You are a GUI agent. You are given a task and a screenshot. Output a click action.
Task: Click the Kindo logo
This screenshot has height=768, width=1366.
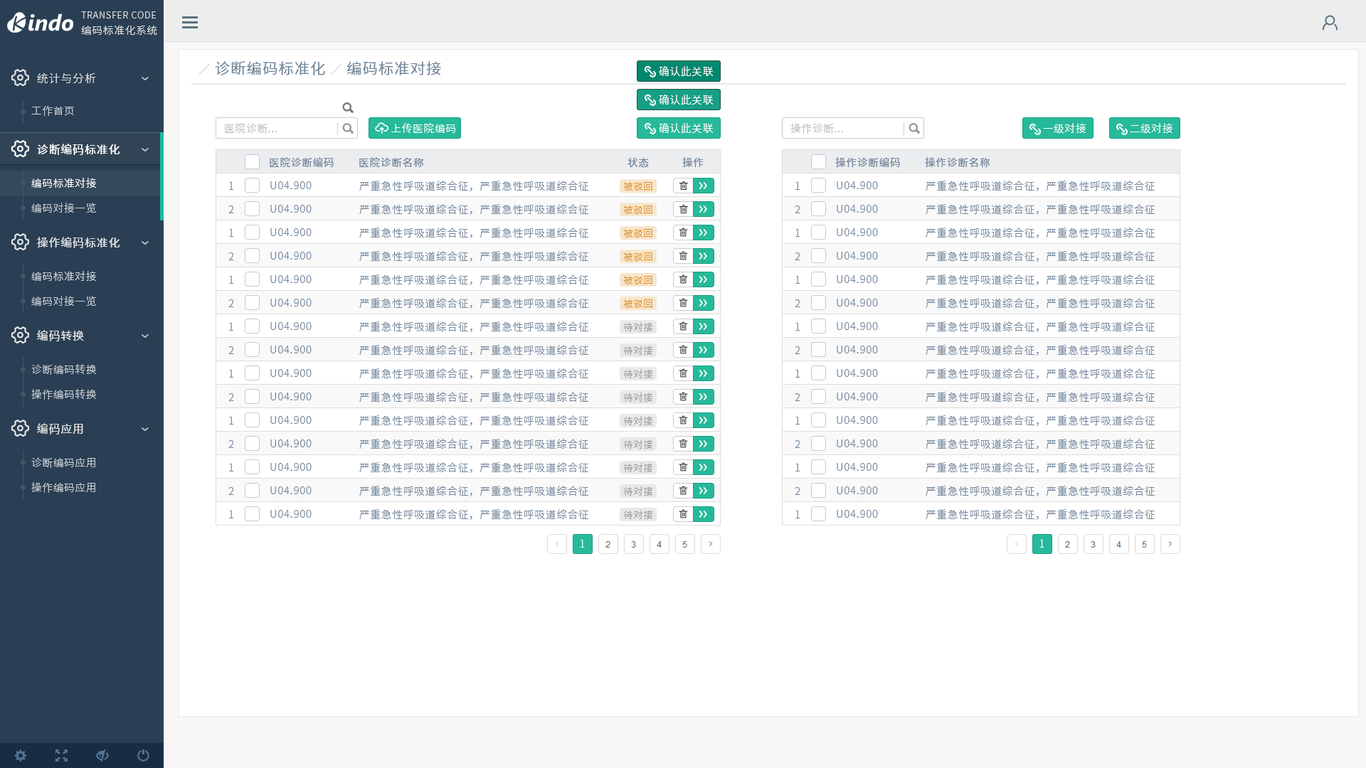click(x=41, y=22)
